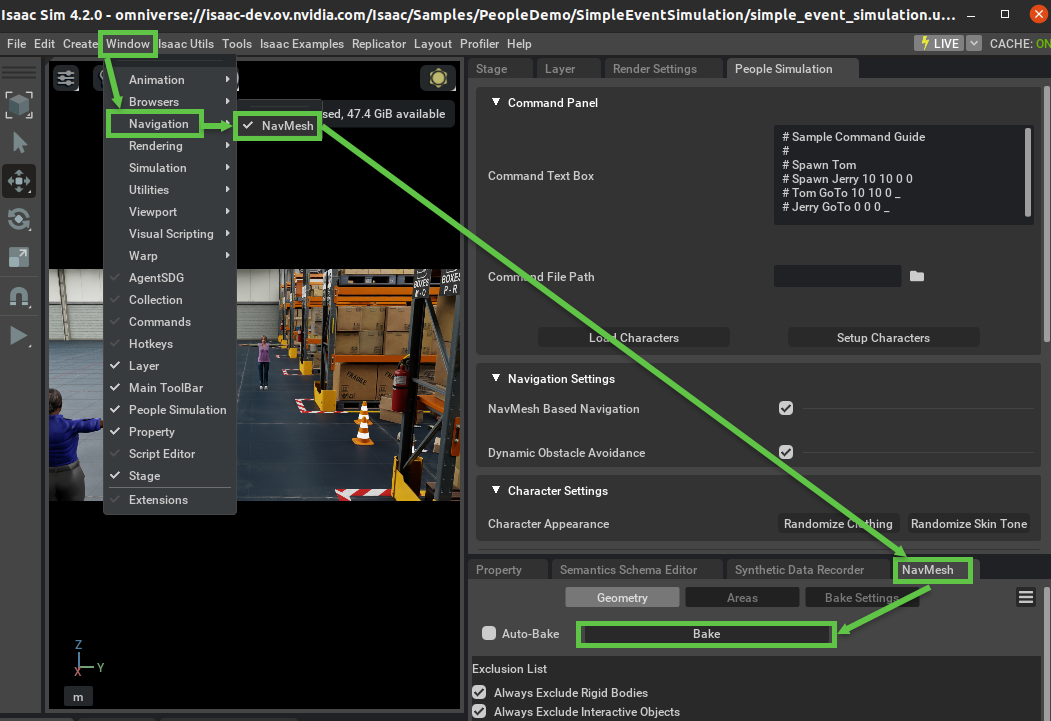Collapse the Character Settings section

point(496,490)
